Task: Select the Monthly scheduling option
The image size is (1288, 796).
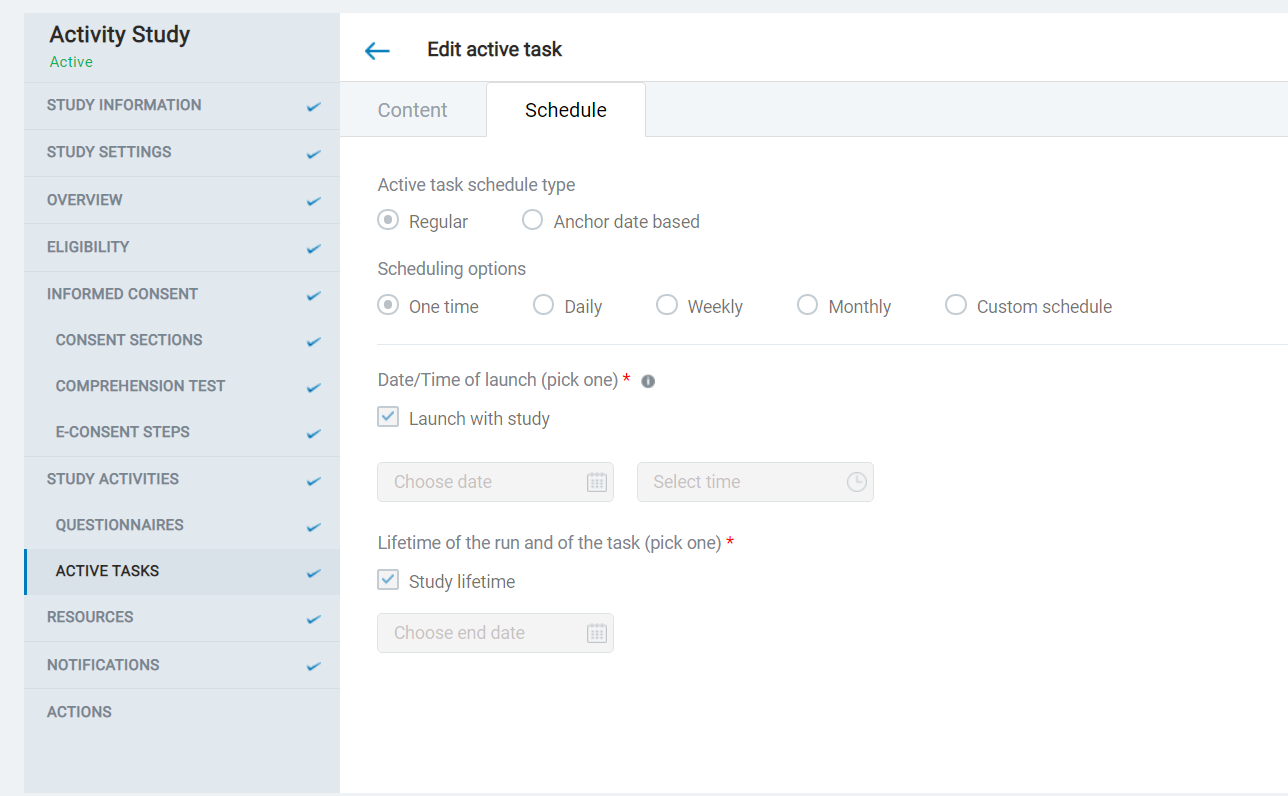Action: tap(807, 304)
